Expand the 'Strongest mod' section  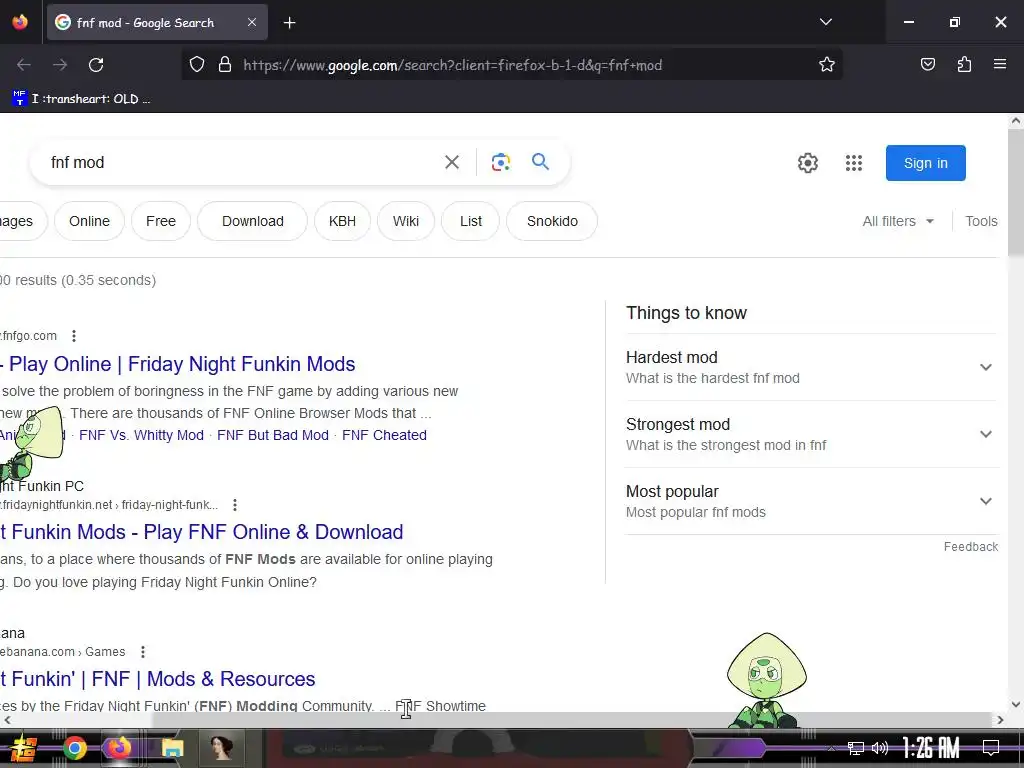pyautogui.click(x=812, y=434)
